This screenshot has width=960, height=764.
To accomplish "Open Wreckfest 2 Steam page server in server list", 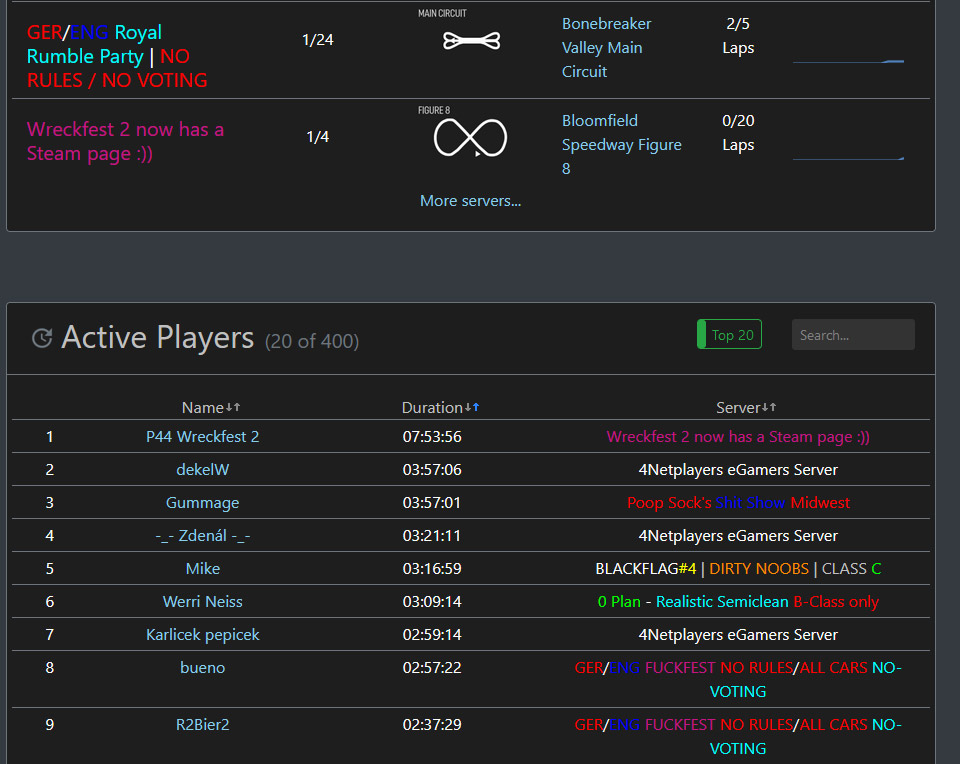I will [125, 141].
